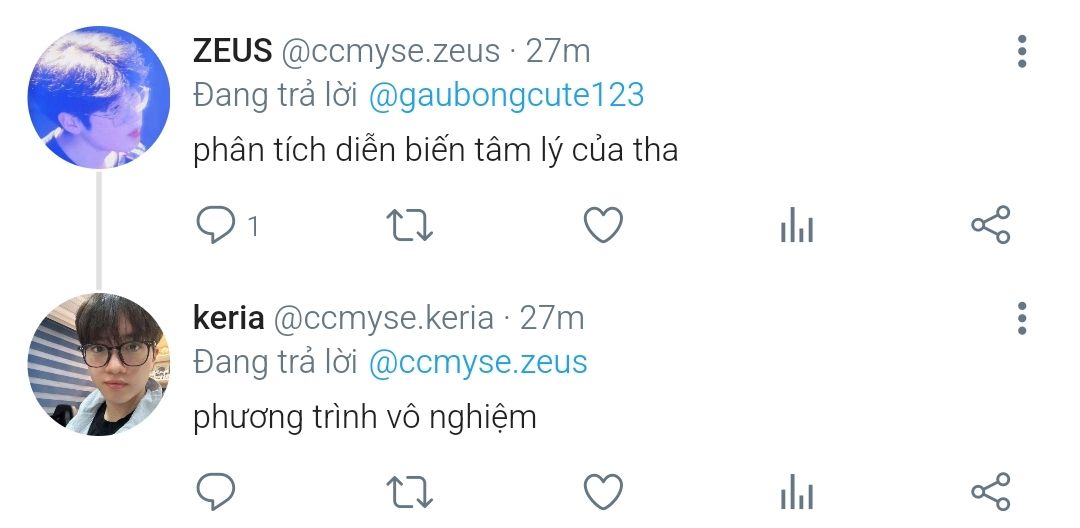Share keria's tweet

click(991, 492)
